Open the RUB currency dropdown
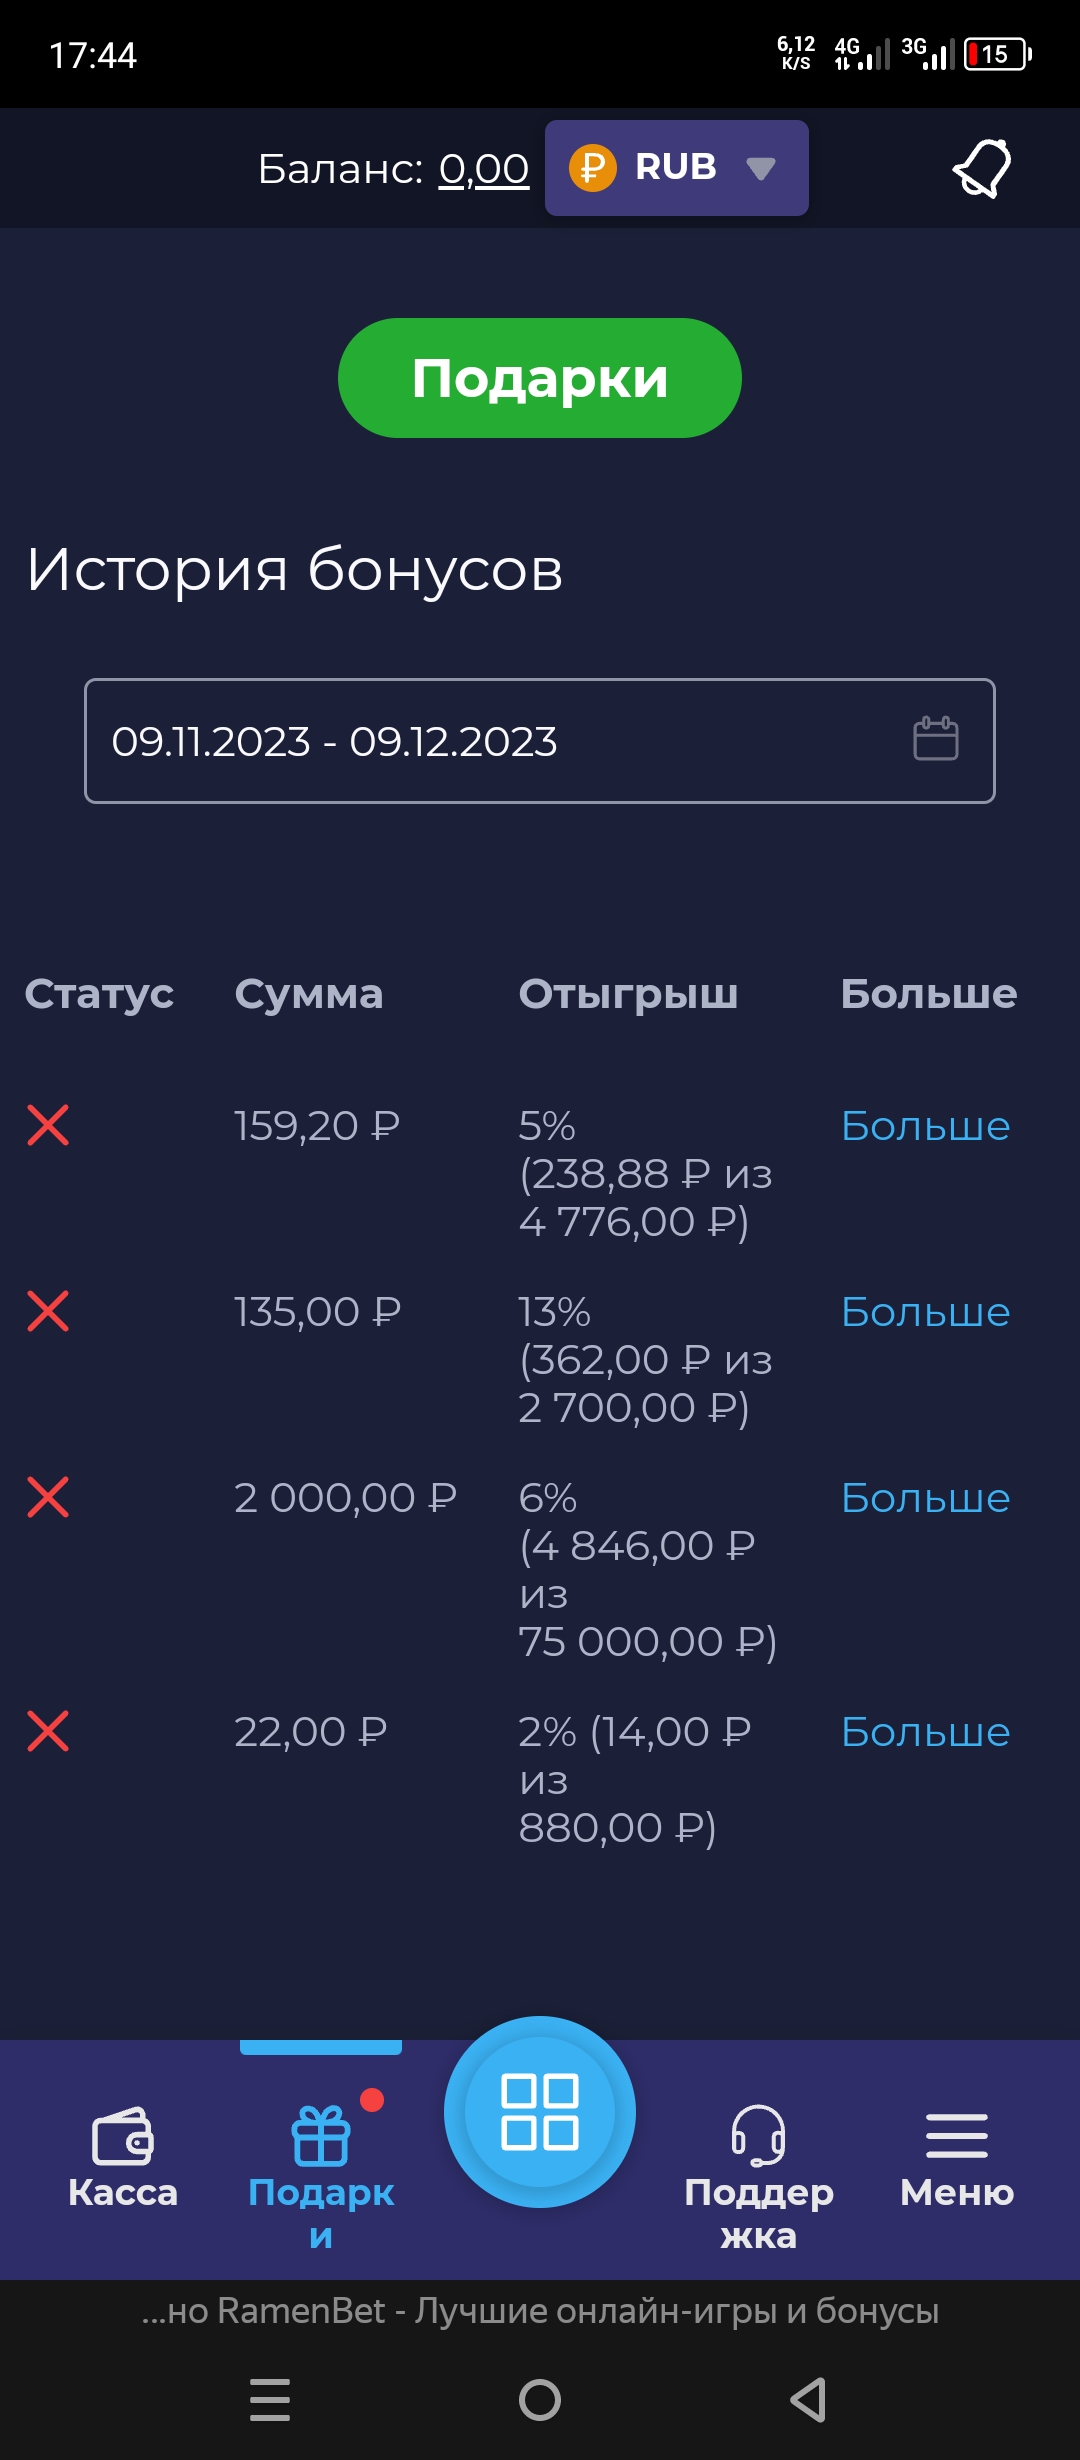The width and height of the screenshot is (1080, 2460). click(677, 168)
